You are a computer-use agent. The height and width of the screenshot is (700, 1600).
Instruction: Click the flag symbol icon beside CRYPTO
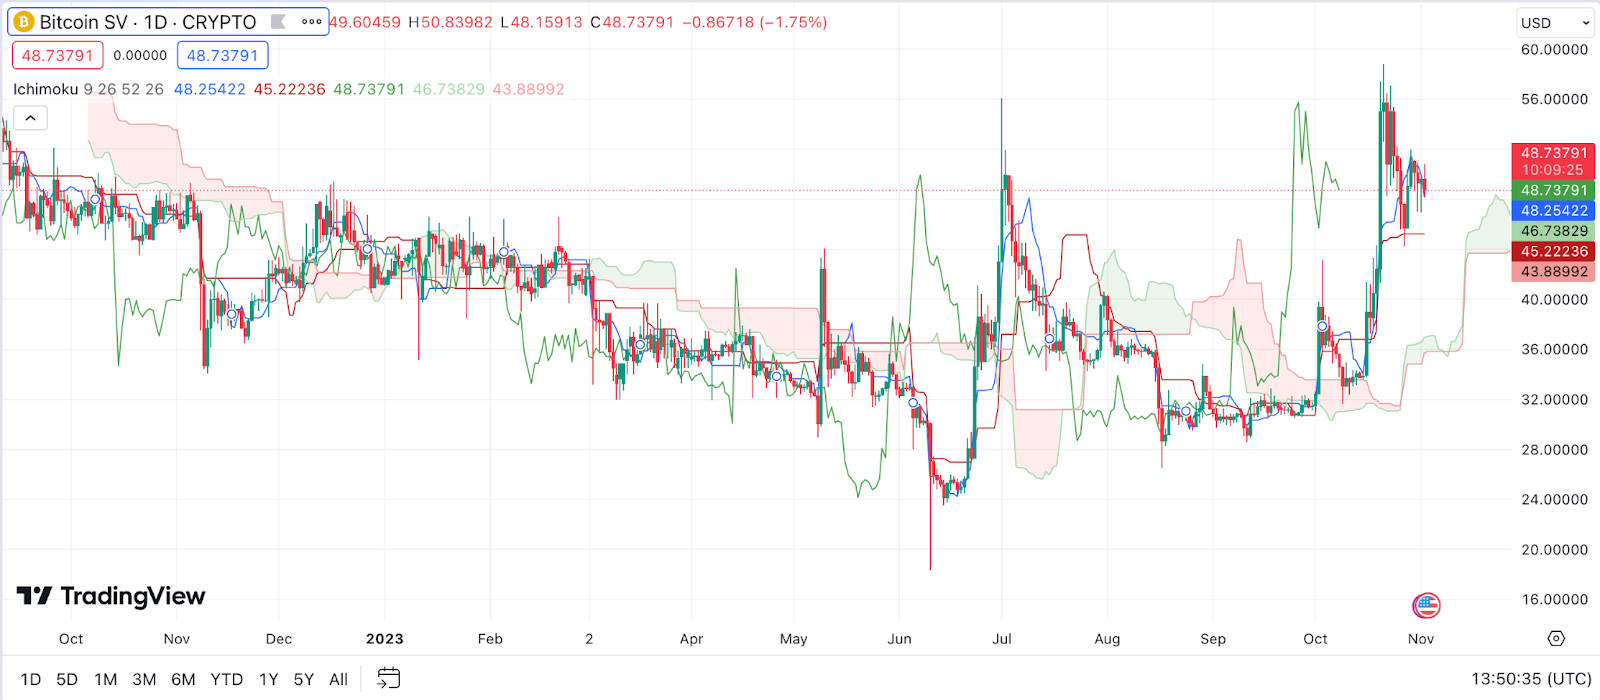279,21
